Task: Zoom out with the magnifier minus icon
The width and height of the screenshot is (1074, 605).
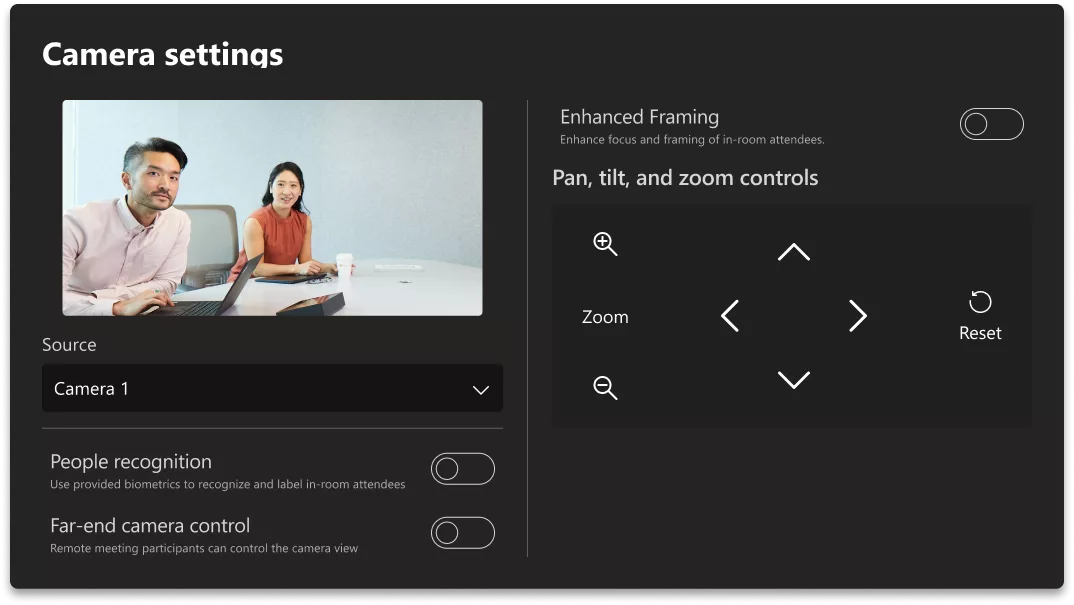Action: (x=605, y=388)
